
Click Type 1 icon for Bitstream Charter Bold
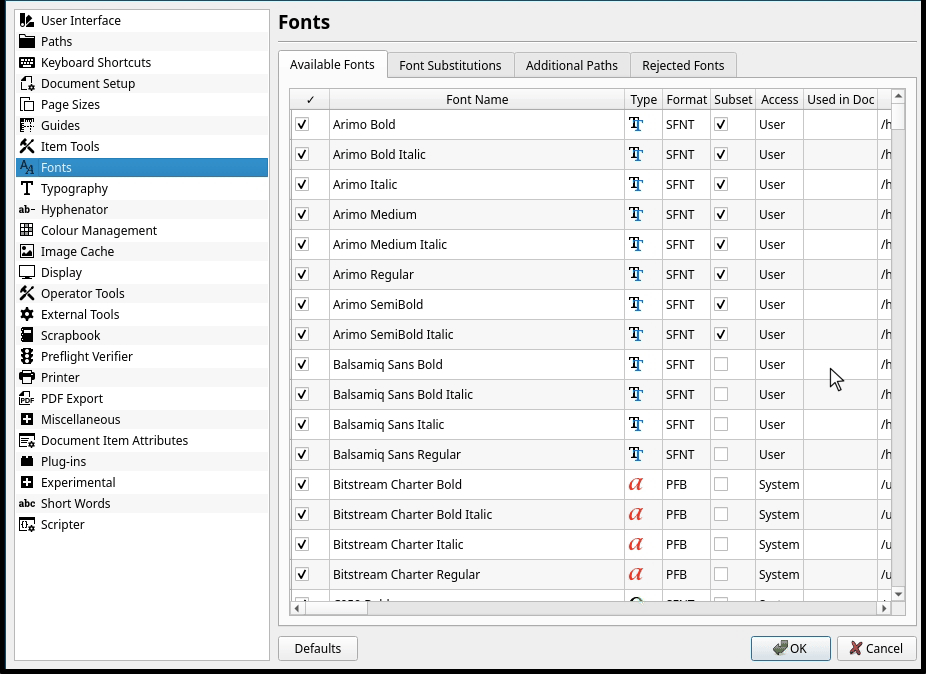[x=636, y=484]
